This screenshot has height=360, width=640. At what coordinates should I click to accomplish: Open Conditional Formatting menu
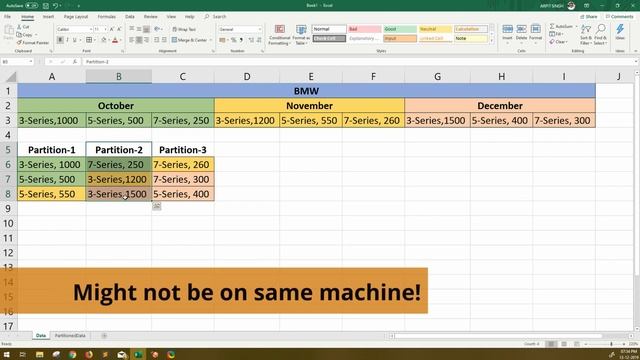tap(280, 35)
